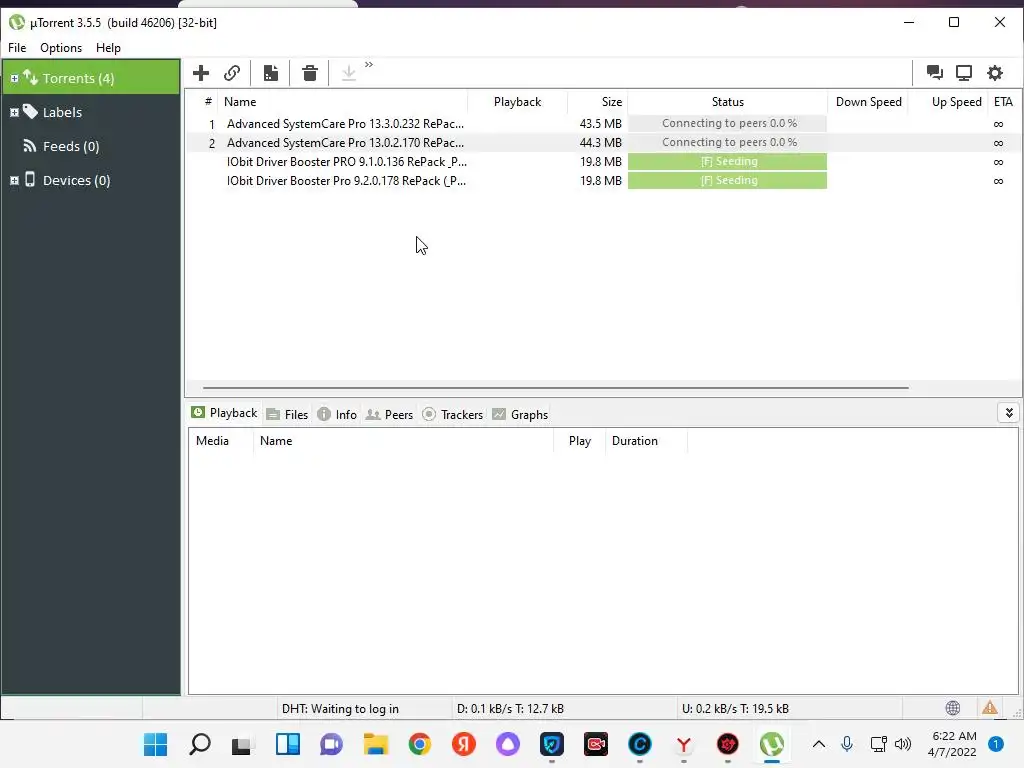The height and width of the screenshot is (768, 1024).
Task: Click Connecting to peers status of SystemCare 13.3.0.232
Action: point(728,123)
